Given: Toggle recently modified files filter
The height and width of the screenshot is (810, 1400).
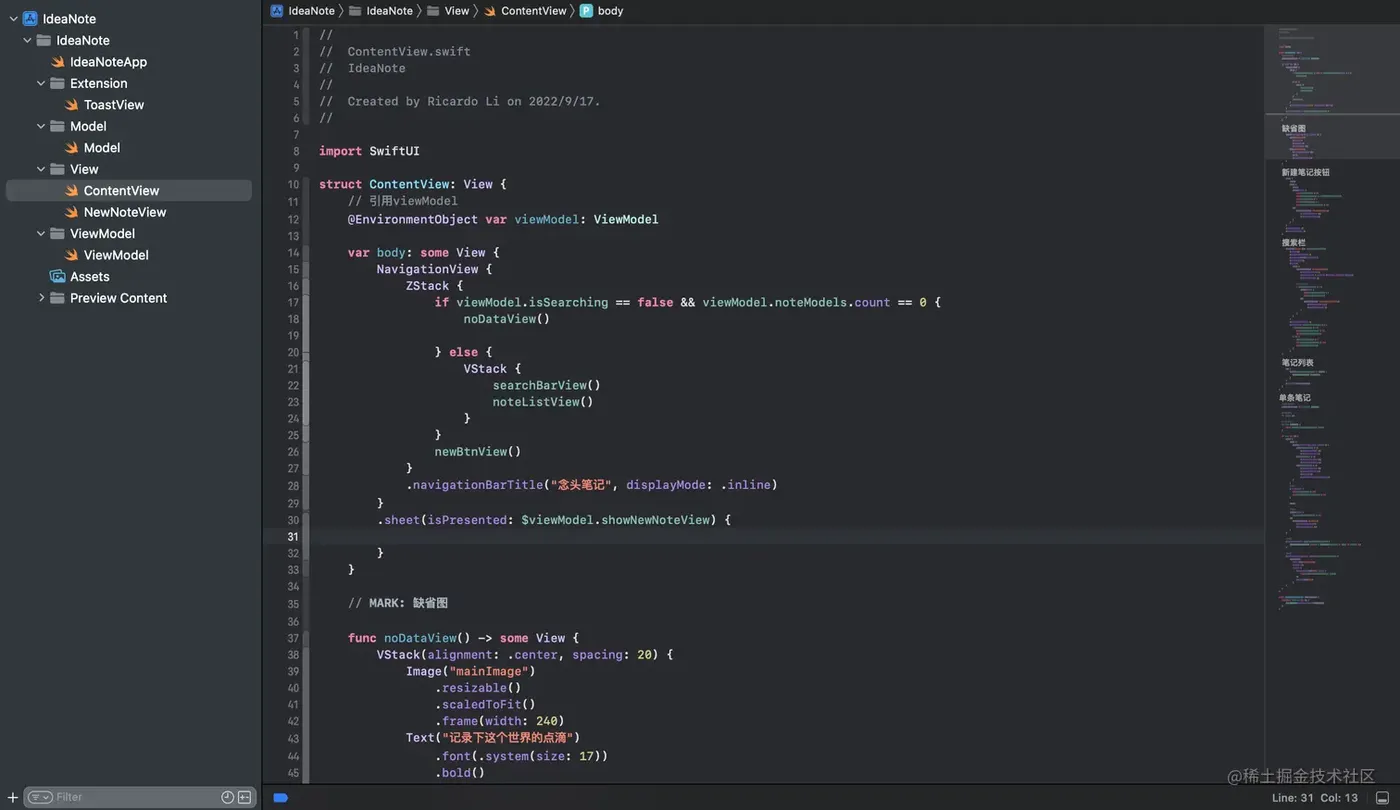Looking at the screenshot, I should coord(227,797).
